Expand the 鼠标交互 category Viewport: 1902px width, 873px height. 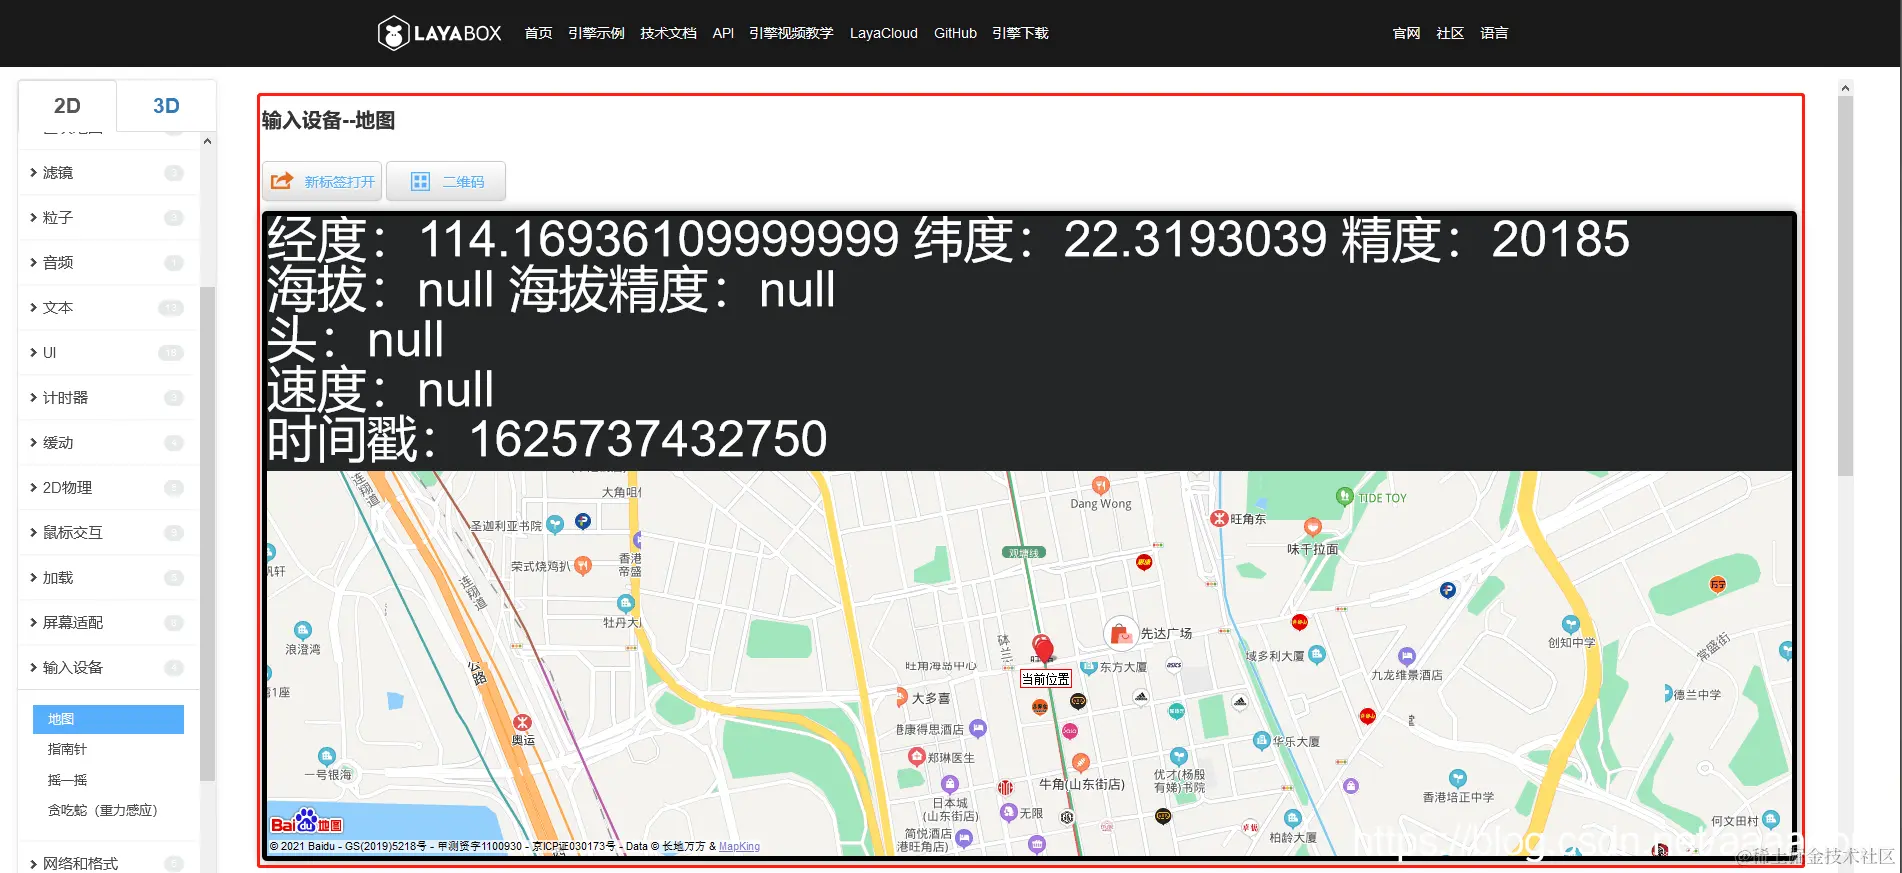pyautogui.click(x=108, y=533)
